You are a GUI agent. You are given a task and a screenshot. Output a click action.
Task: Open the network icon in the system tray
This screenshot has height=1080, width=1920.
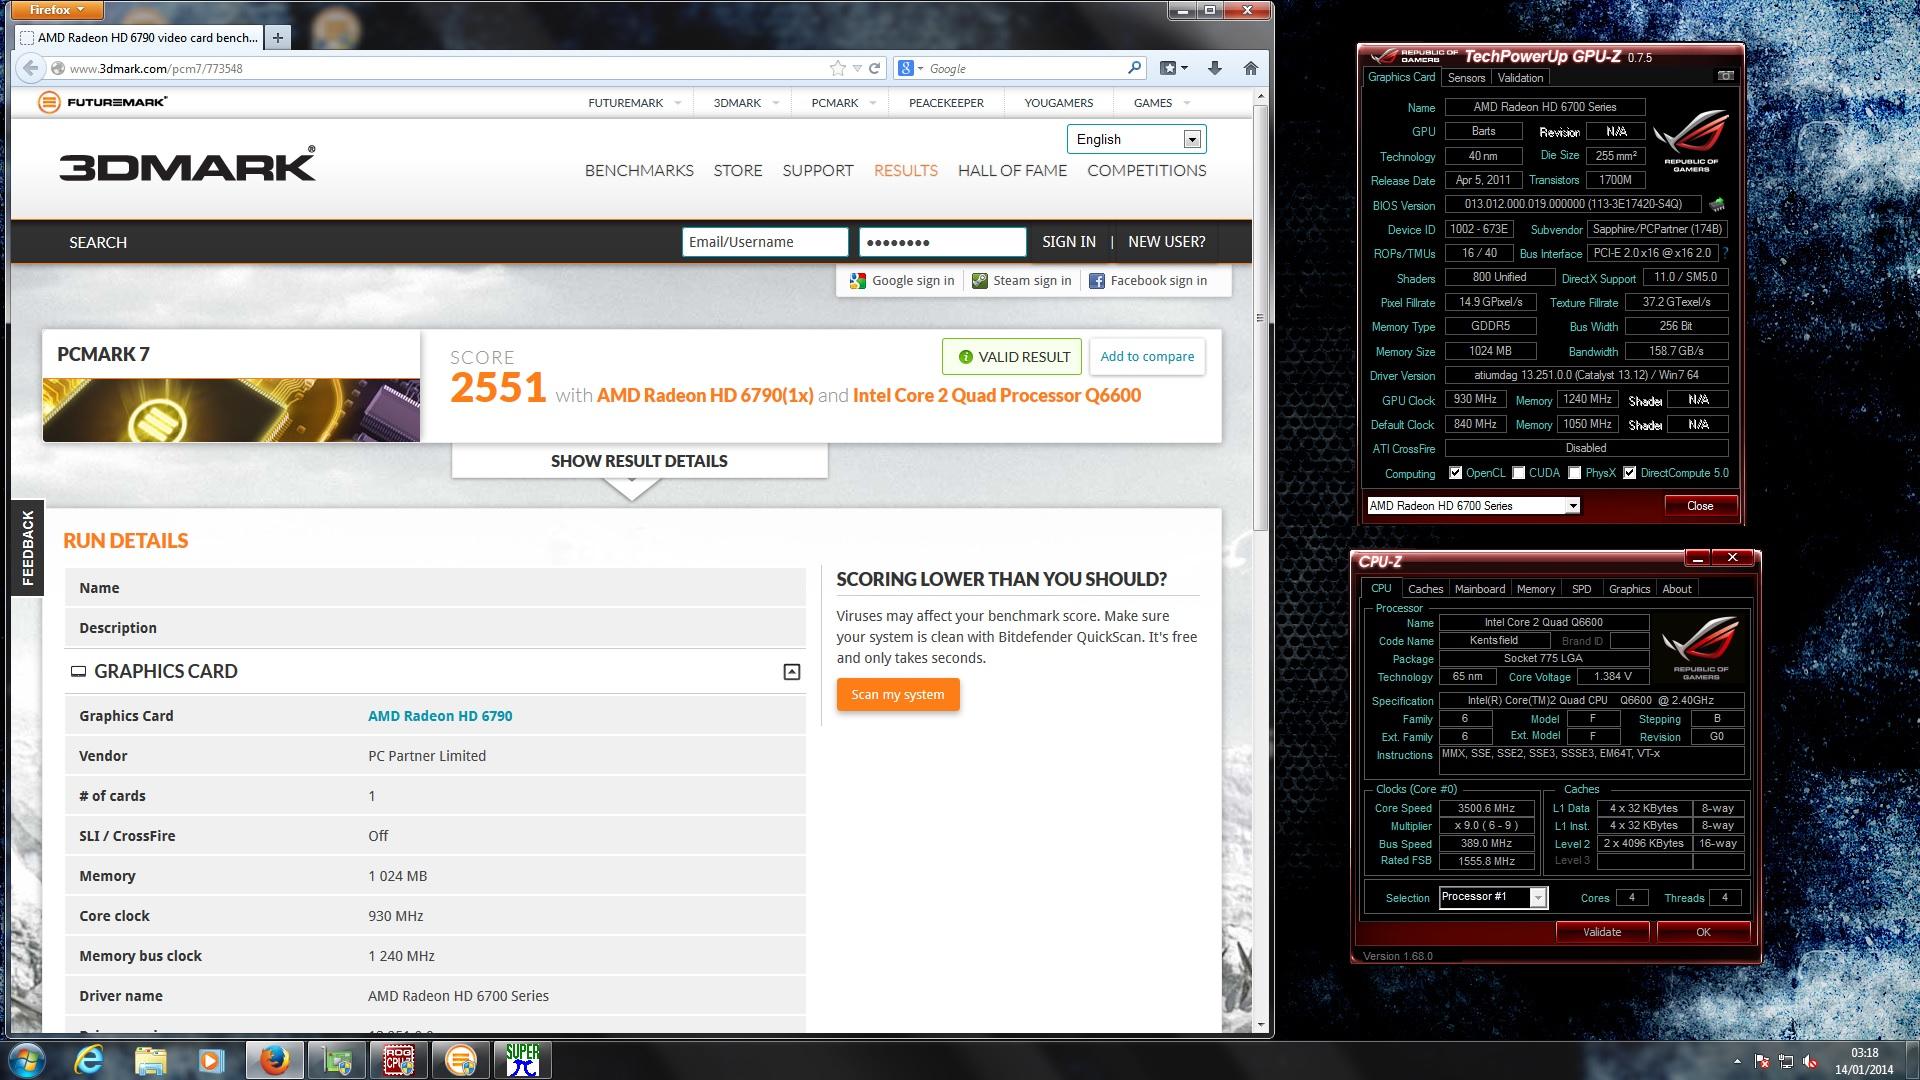1786,1061
